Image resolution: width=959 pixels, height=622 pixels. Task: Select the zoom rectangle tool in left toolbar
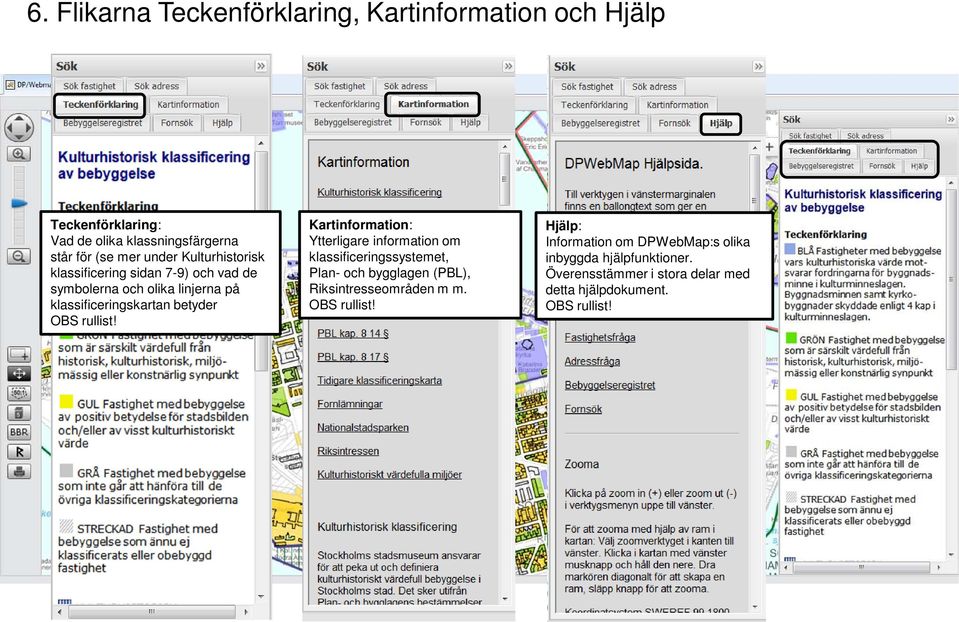tap(19, 354)
